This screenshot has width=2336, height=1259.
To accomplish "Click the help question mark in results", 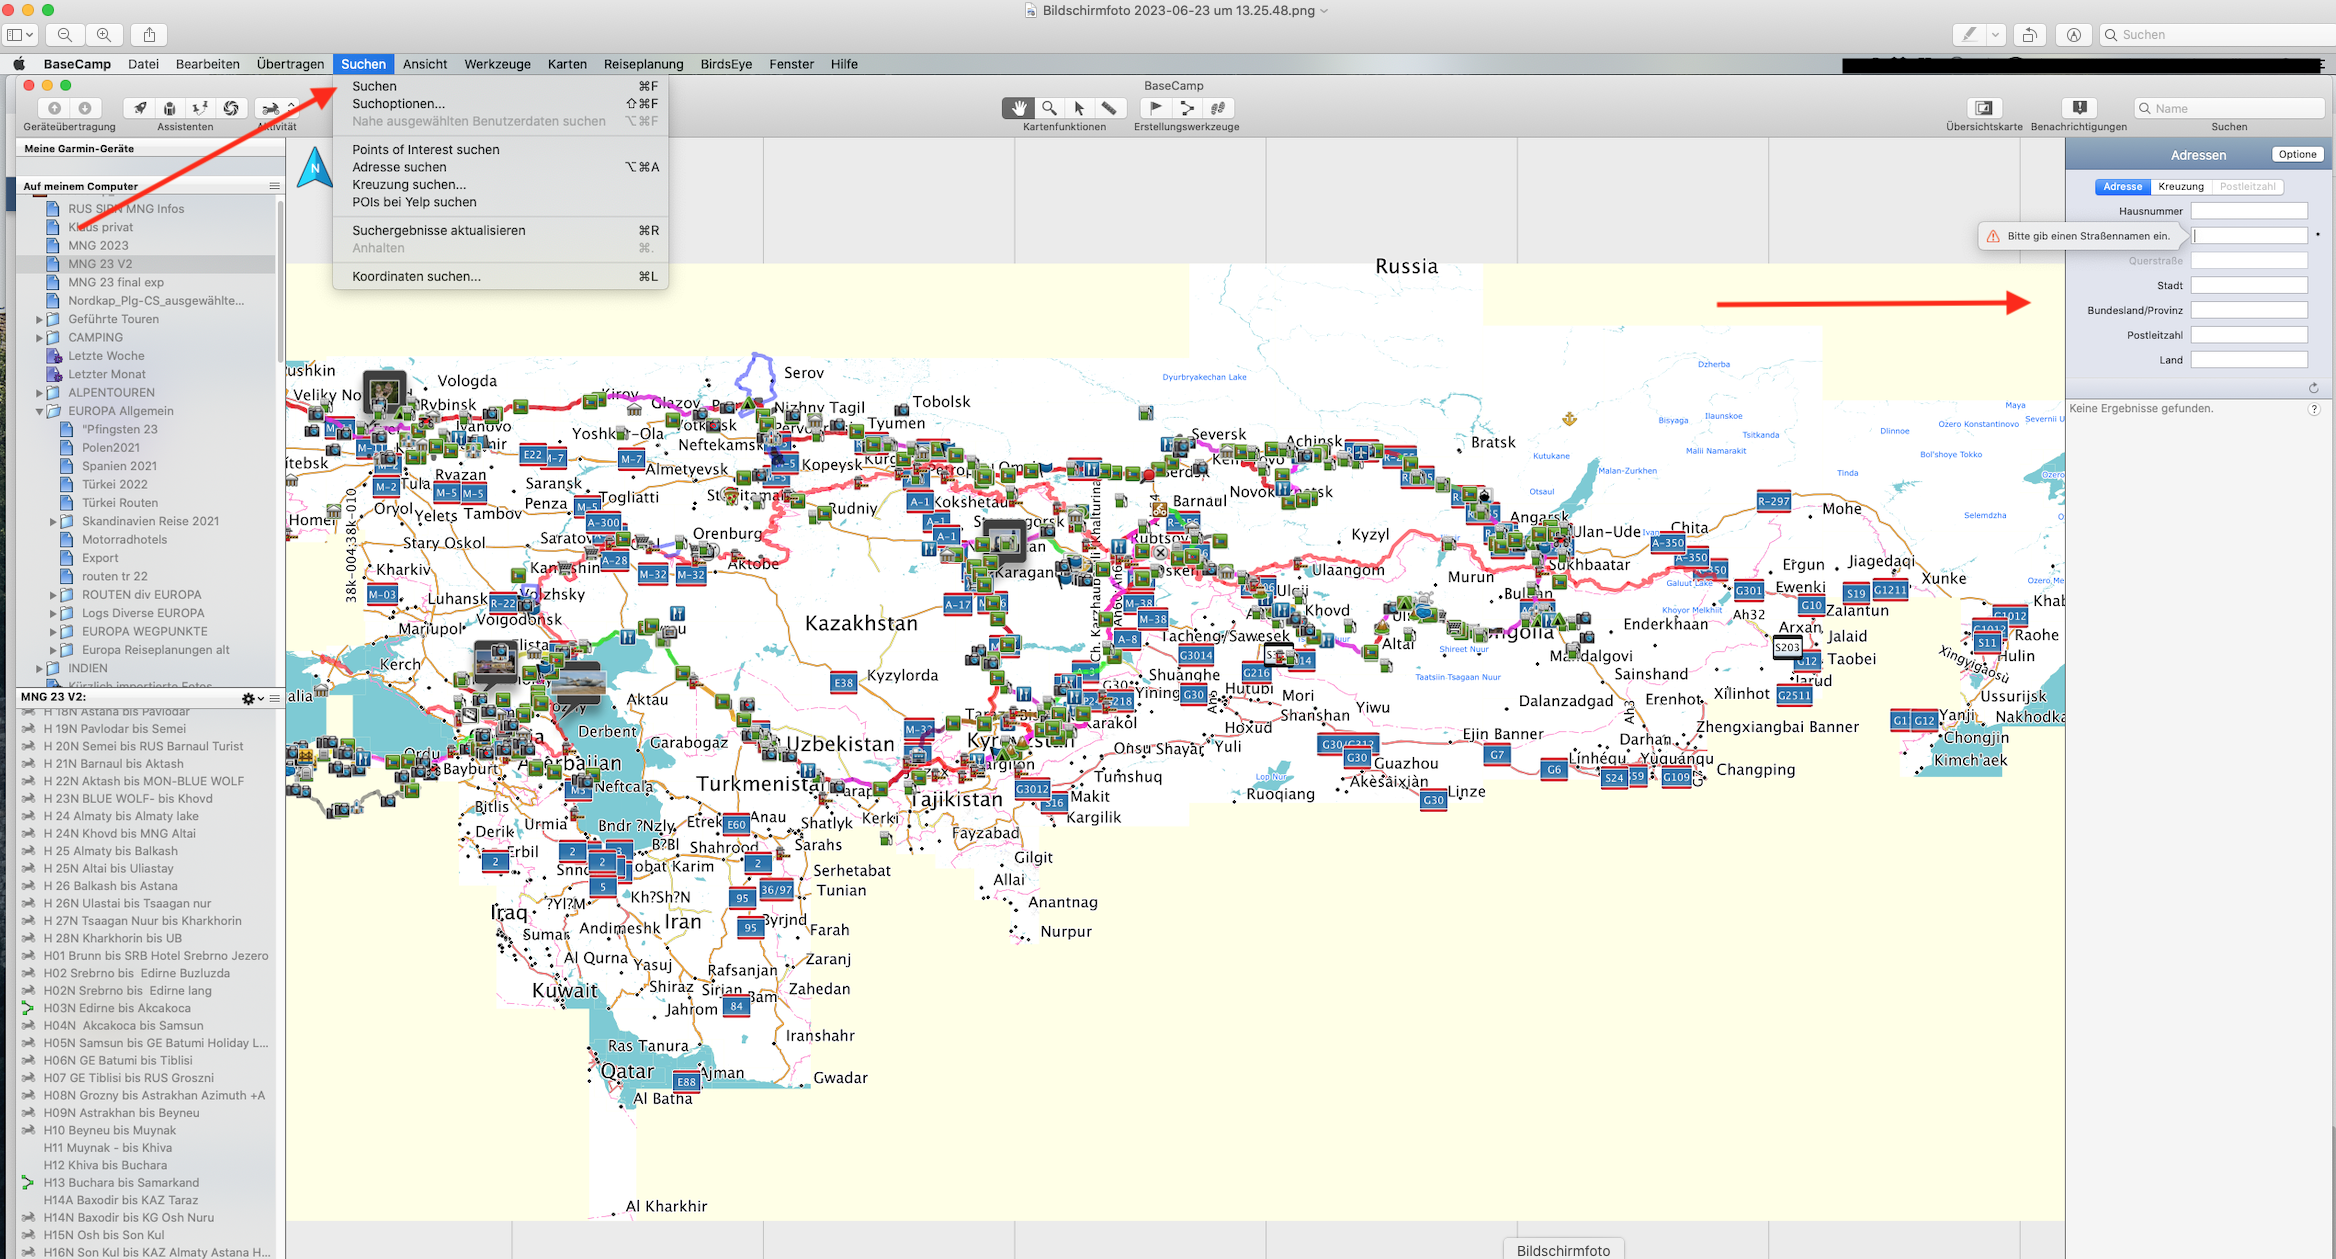I will click(x=2314, y=409).
